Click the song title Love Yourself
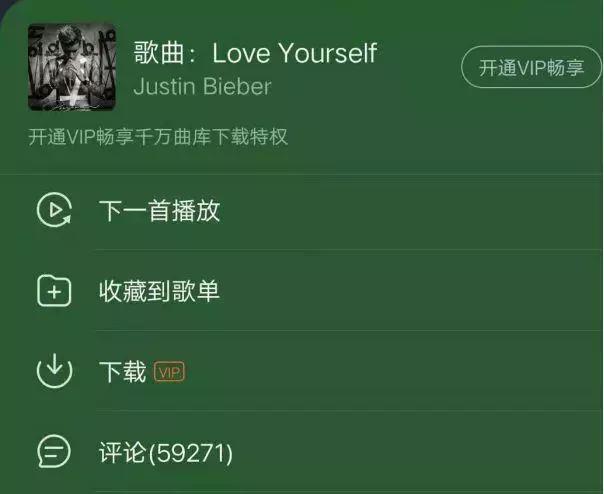The image size is (604, 494). 295,53
